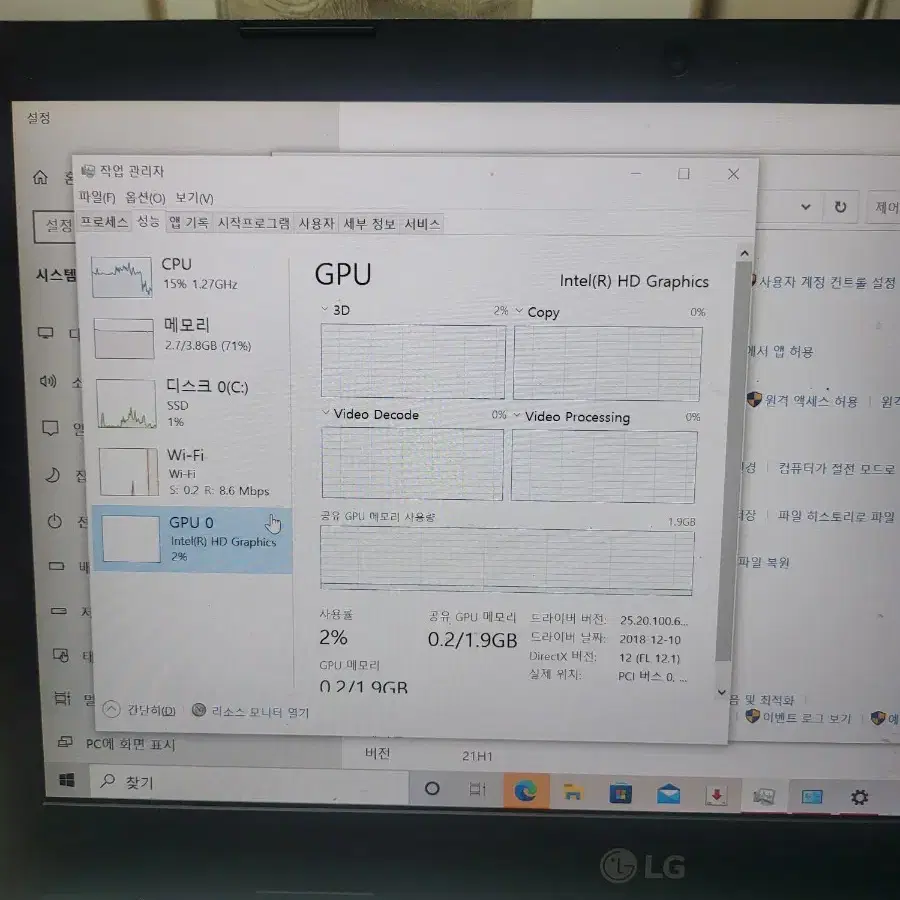Open Microsoft Store from the taskbar

(620, 794)
